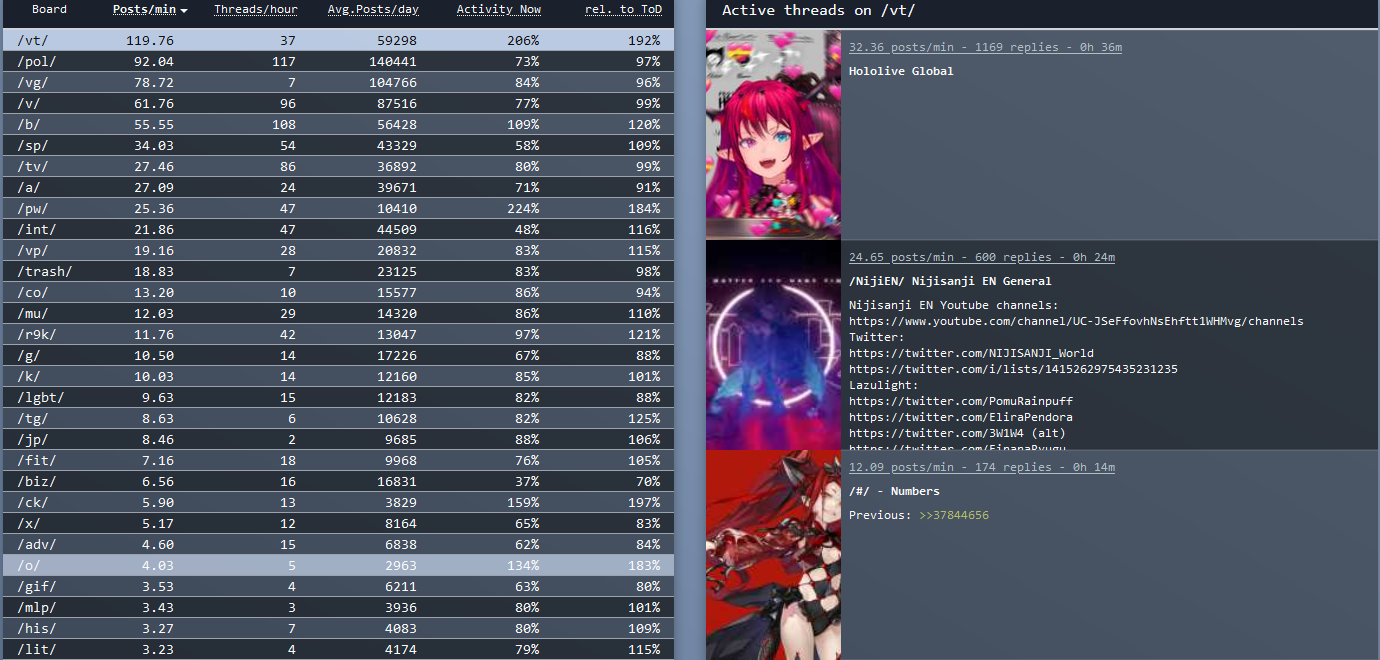Select the /g/ board row
The height and width of the screenshot is (660, 1380).
pos(337,355)
